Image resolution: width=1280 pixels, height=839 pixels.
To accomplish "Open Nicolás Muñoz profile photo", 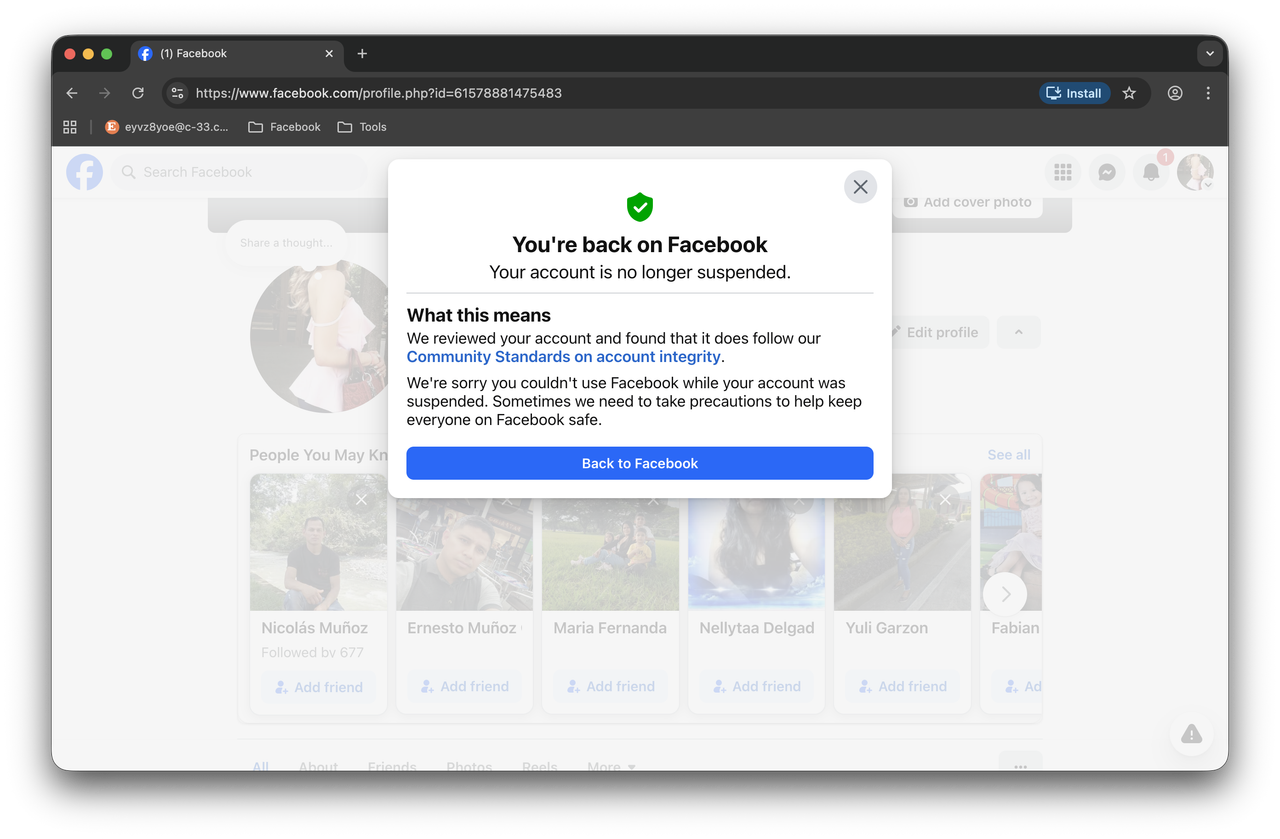I will 318,542.
